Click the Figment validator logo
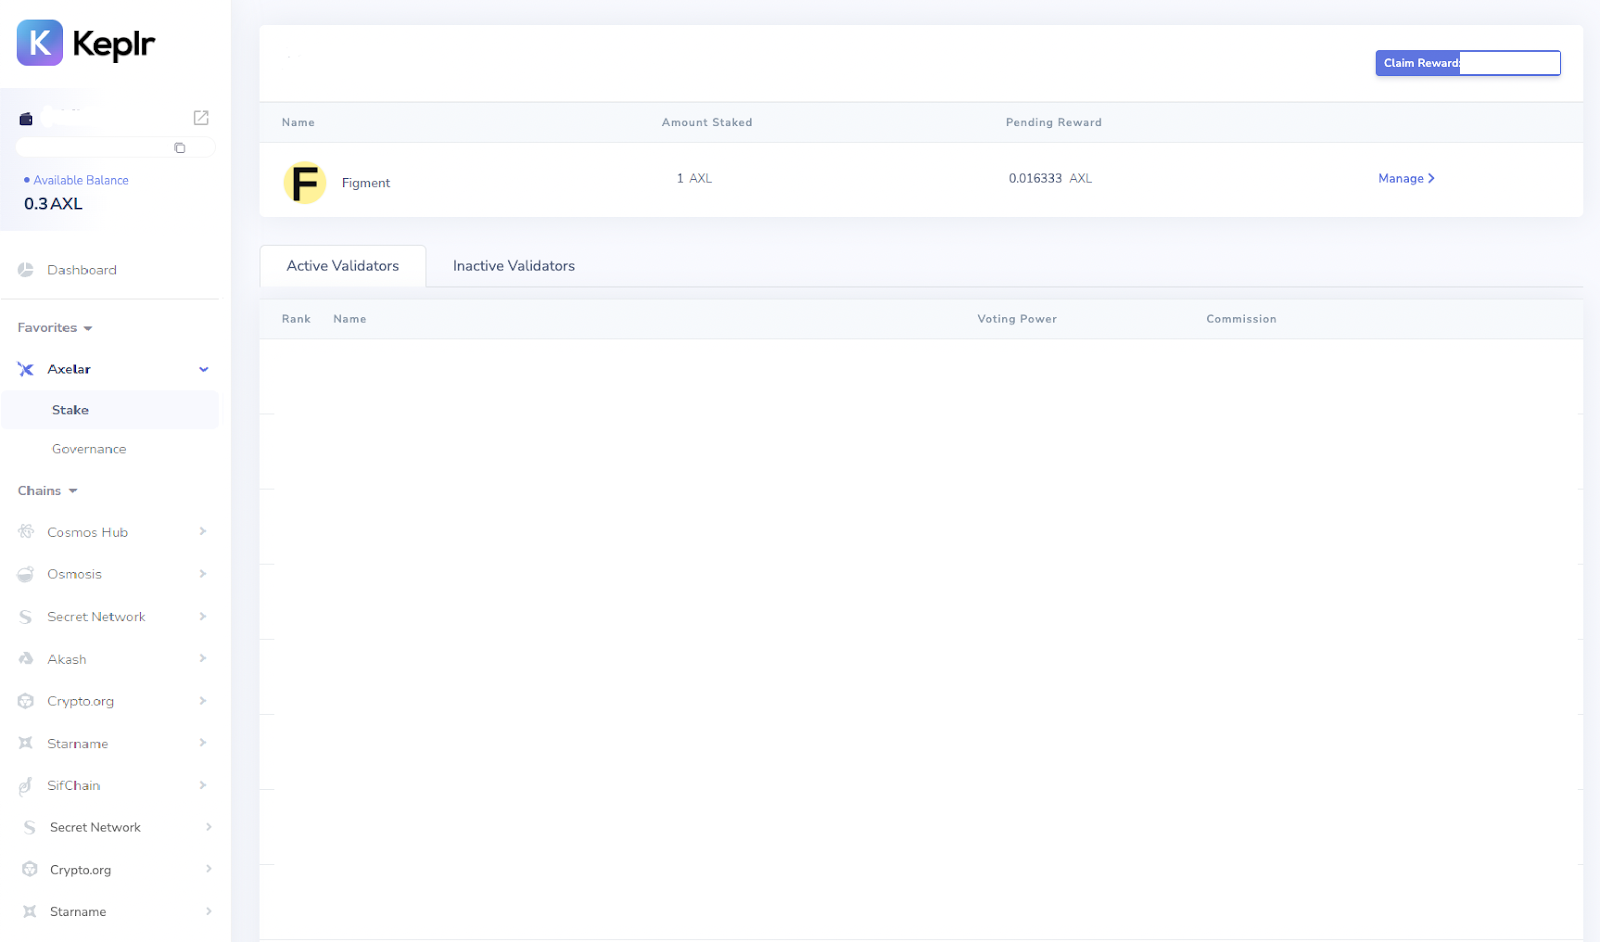Screen dimensions: 1600x942 304,182
